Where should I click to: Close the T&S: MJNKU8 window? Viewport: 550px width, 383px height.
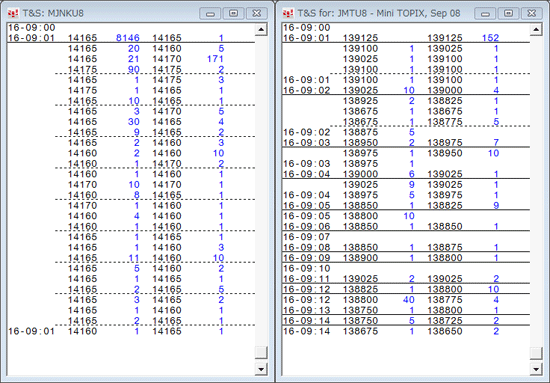pyautogui.click(x=257, y=13)
